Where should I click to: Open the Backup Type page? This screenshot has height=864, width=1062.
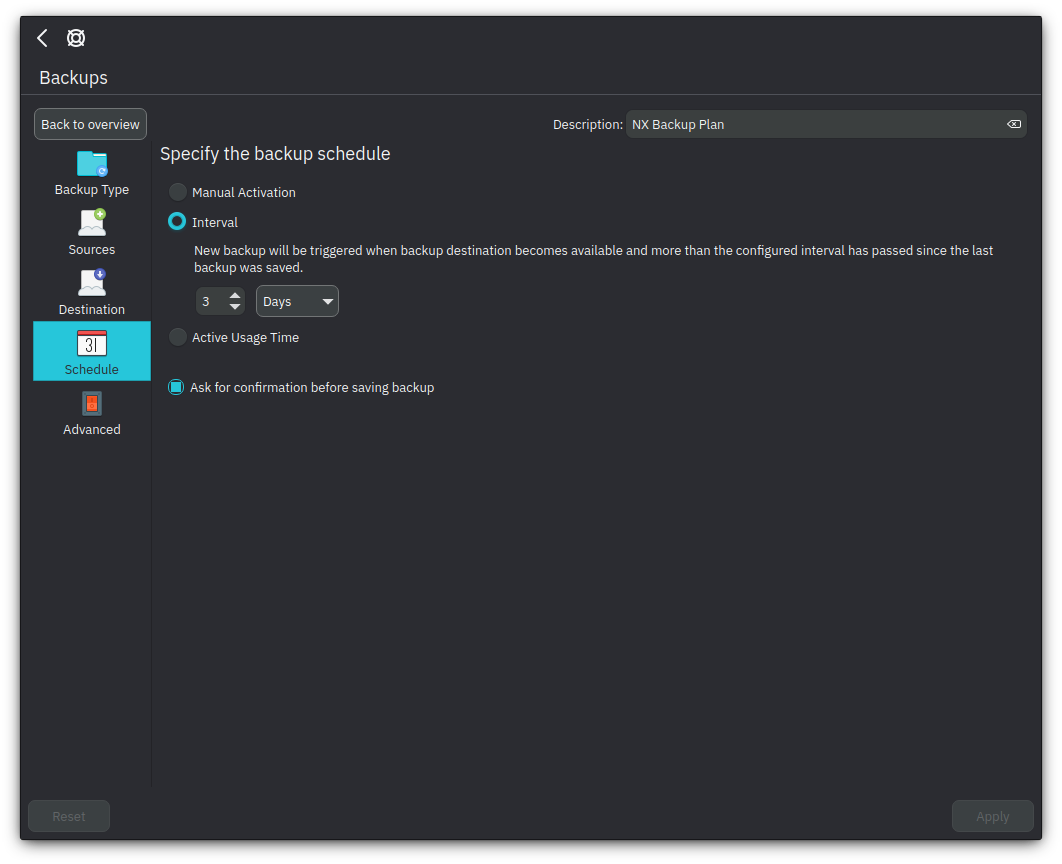[x=92, y=173]
